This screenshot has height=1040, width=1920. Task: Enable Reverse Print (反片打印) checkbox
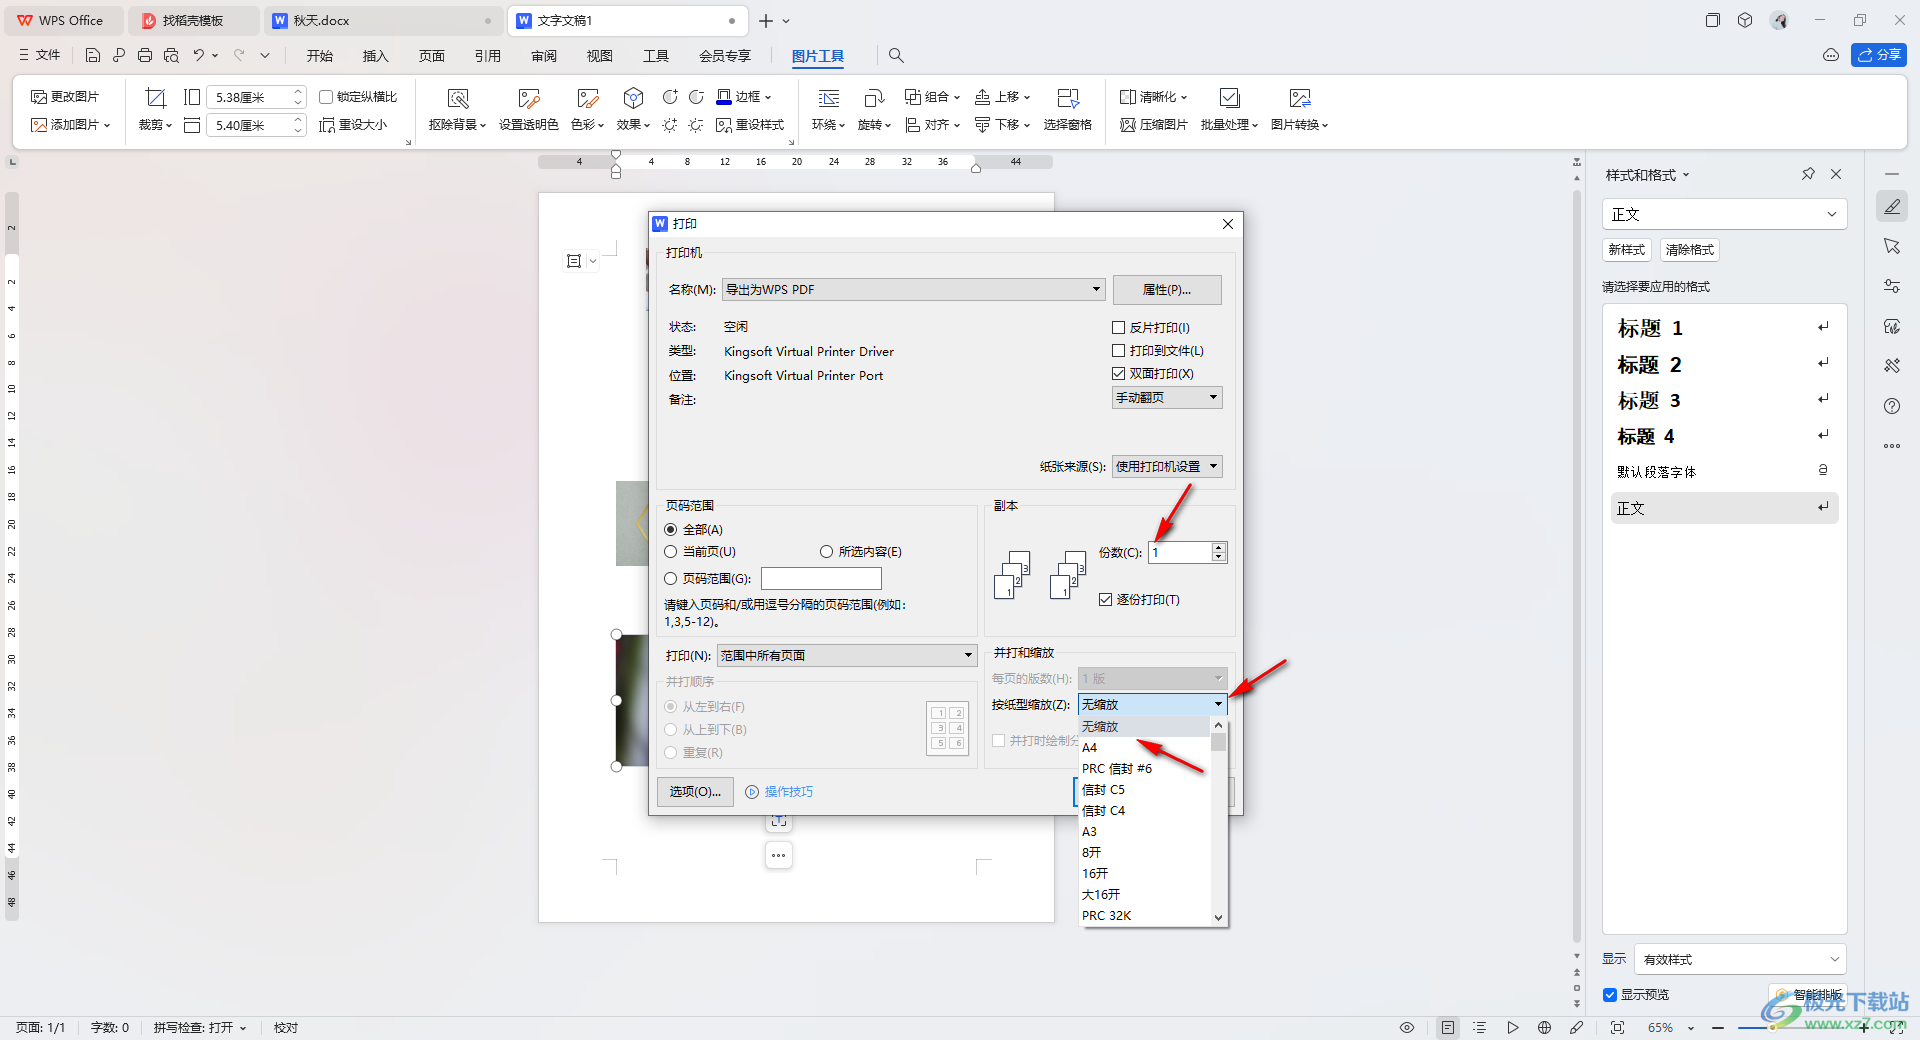1119,328
